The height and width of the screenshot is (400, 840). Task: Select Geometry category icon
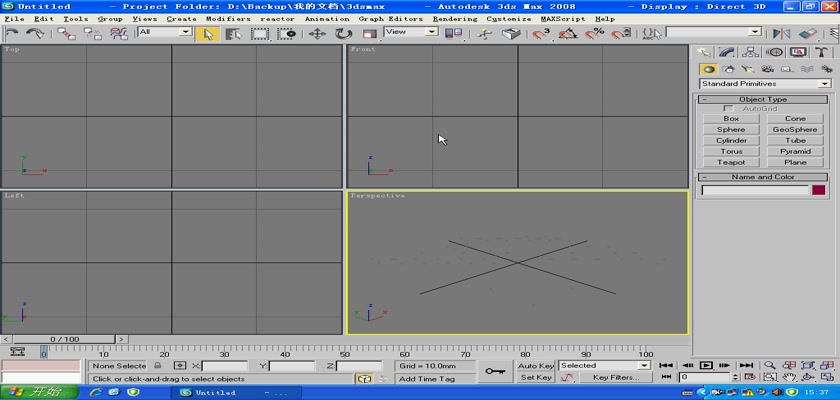[x=708, y=69]
